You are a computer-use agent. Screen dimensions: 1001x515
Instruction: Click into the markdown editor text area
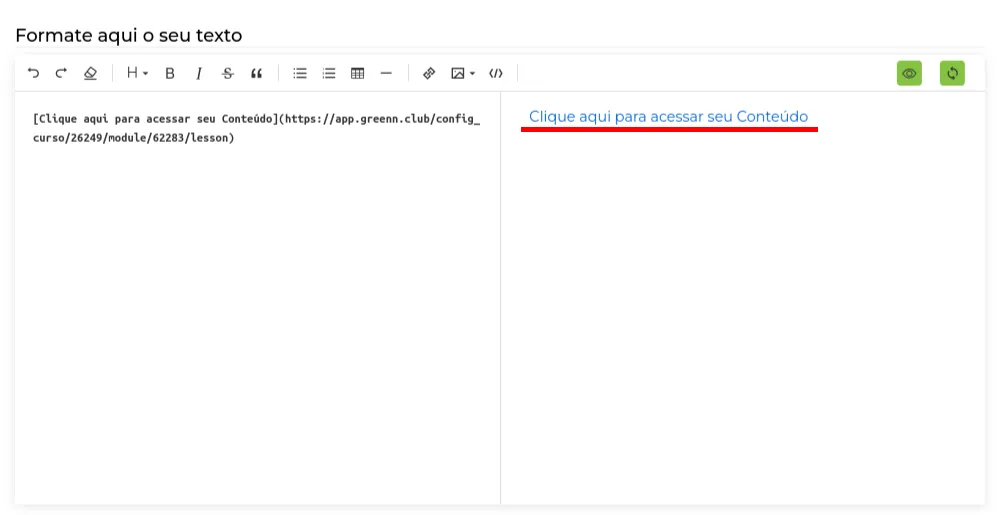(x=257, y=297)
